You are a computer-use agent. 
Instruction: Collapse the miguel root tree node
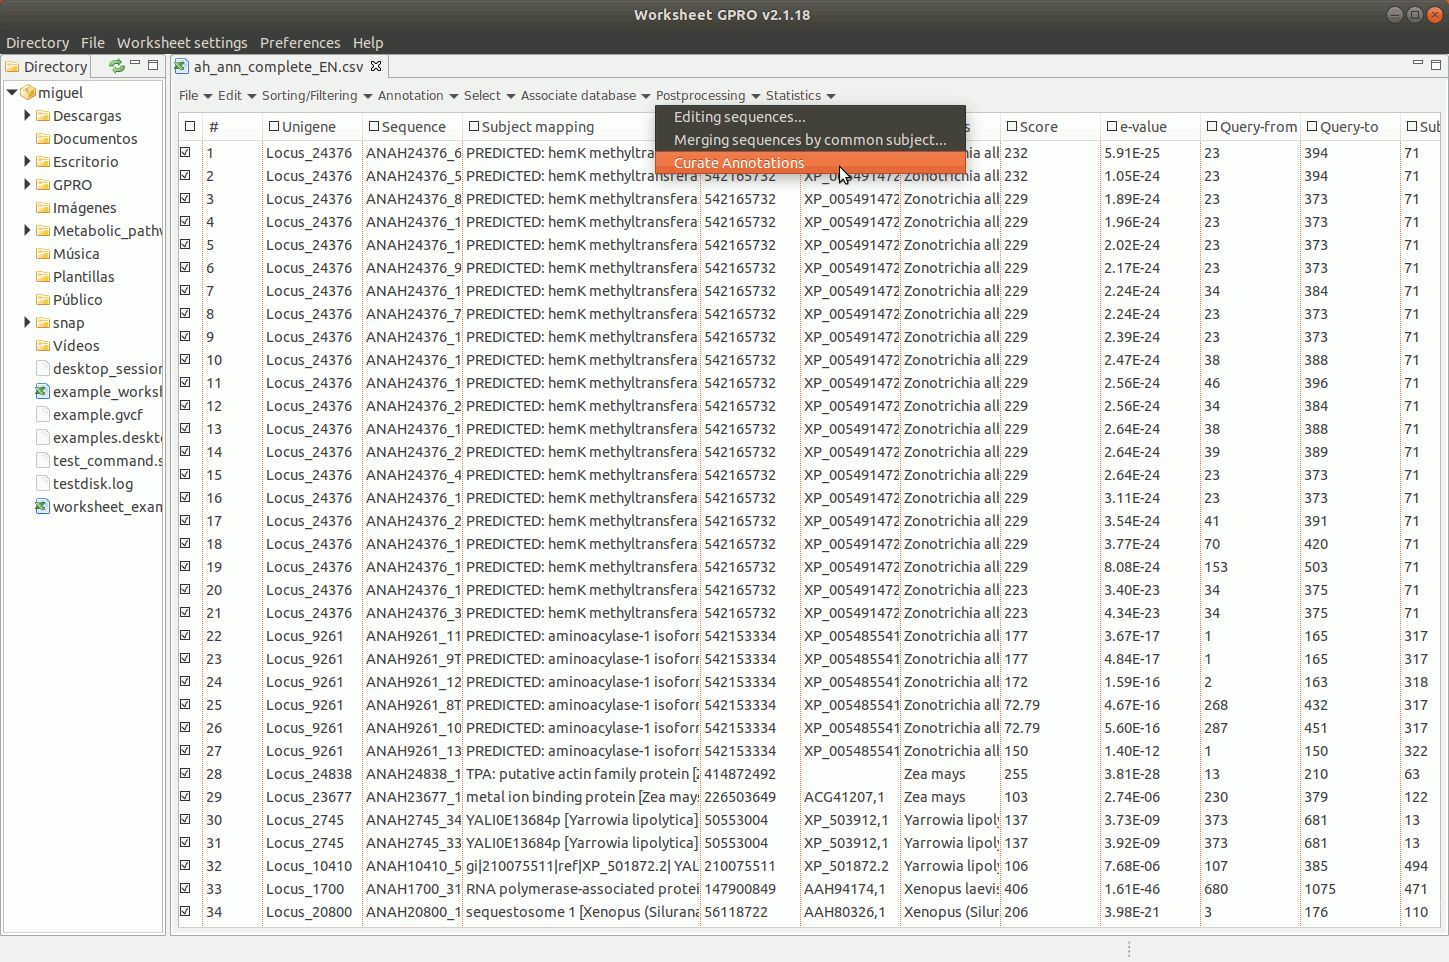coord(12,92)
